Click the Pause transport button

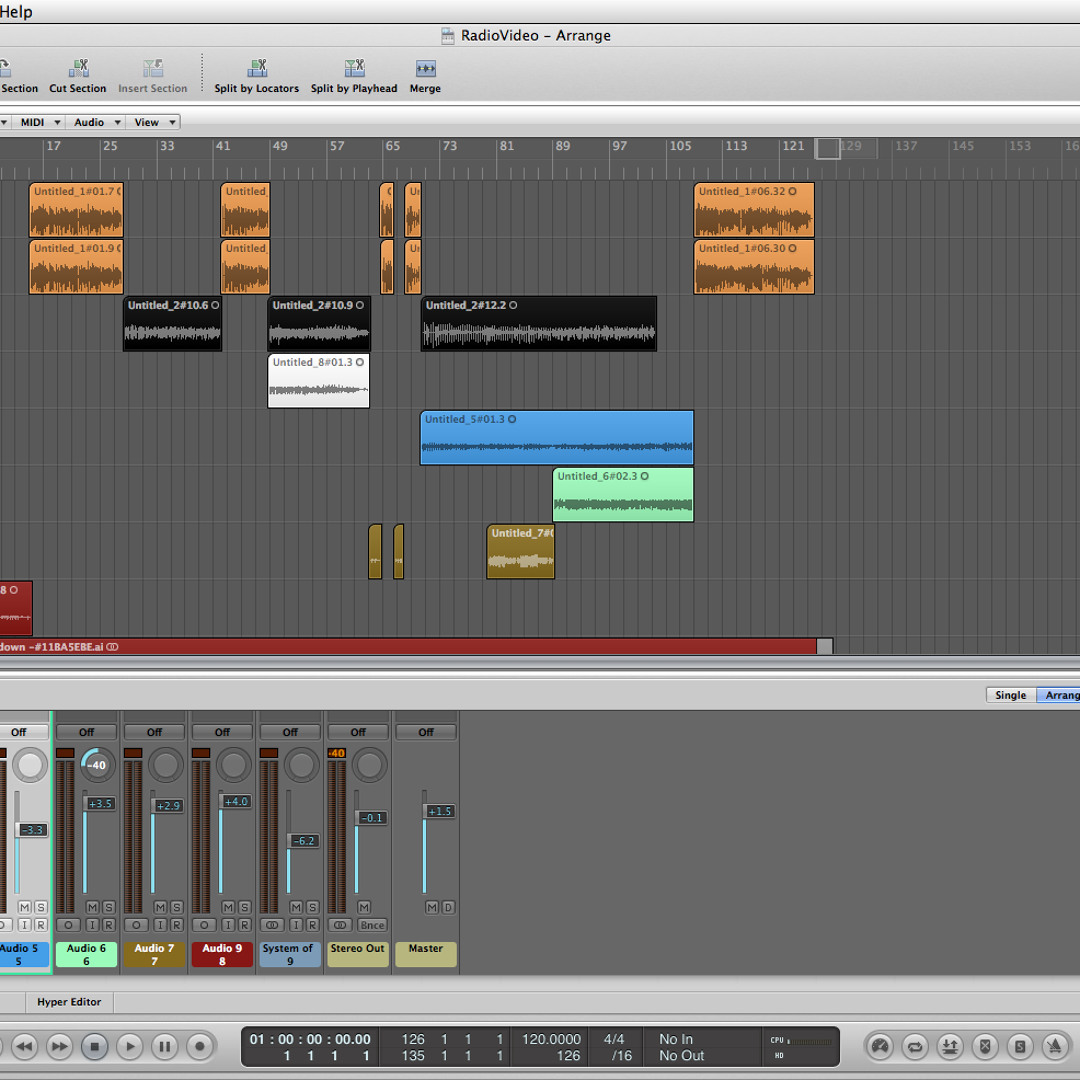coord(165,1047)
